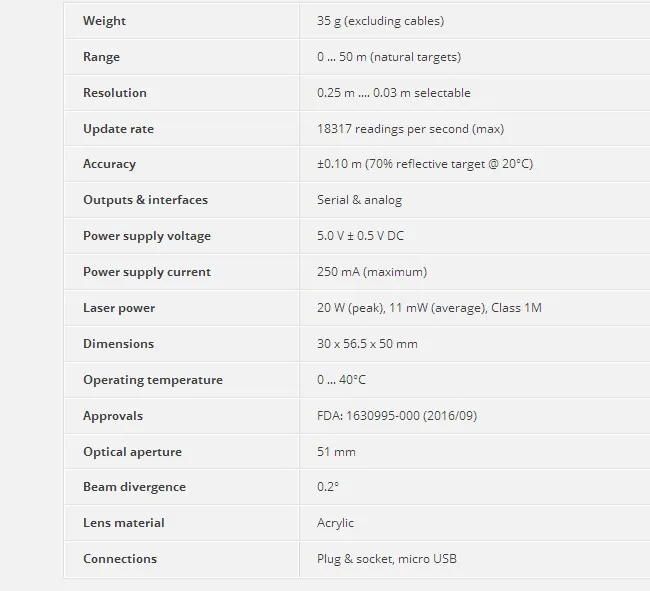The width and height of the screenshot is (650, 591).
Task: Click the '30 x 56.5 x 50 mm' dimensions value
Action: pyautogui.click(x=367, y=344)
